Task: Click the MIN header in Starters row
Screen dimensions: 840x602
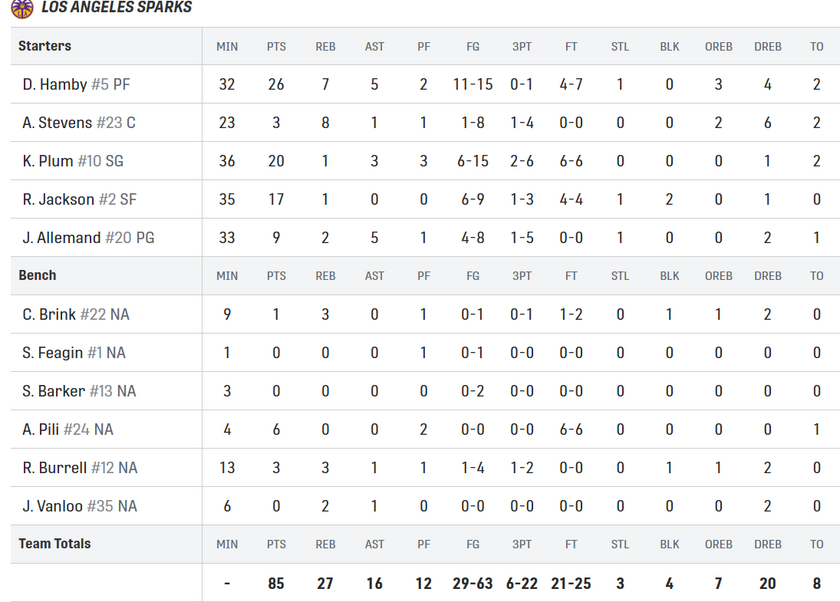Action: (x=227, y=47)
